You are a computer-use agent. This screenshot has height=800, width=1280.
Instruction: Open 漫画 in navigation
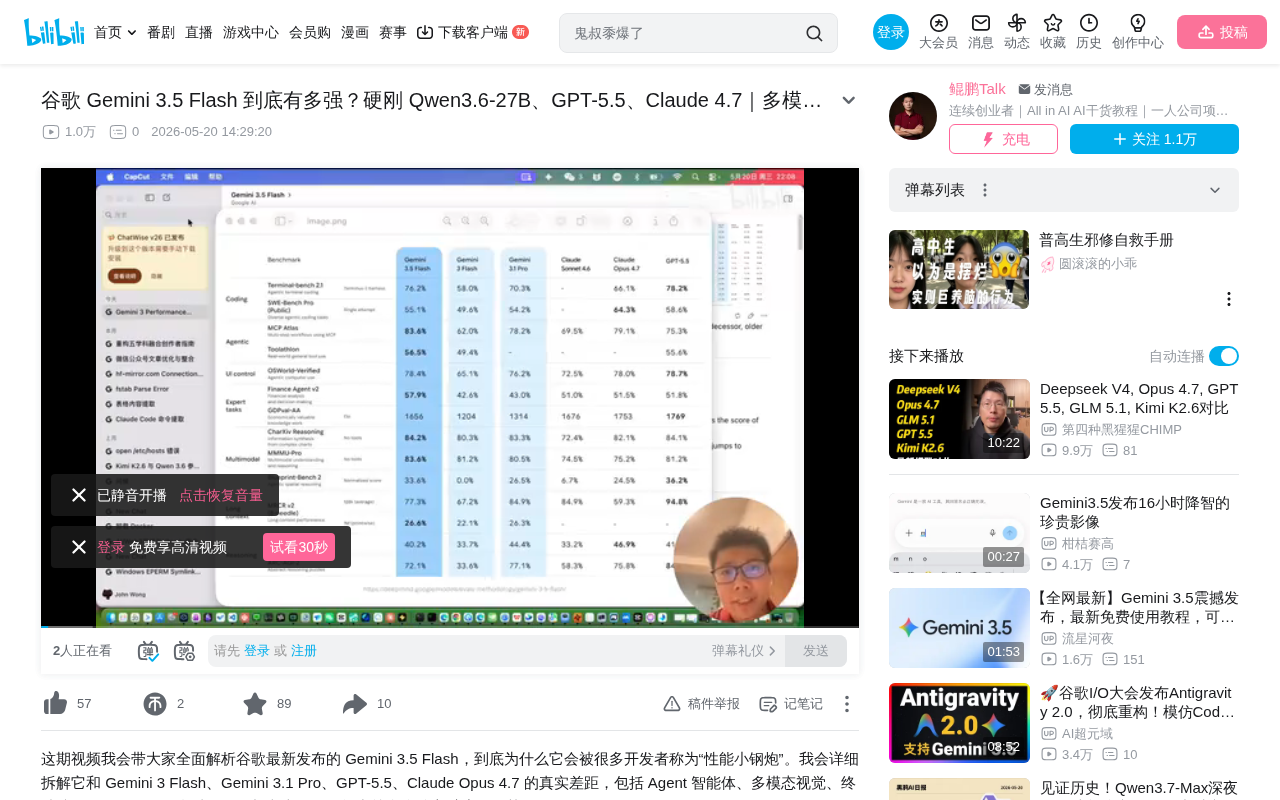355,32
